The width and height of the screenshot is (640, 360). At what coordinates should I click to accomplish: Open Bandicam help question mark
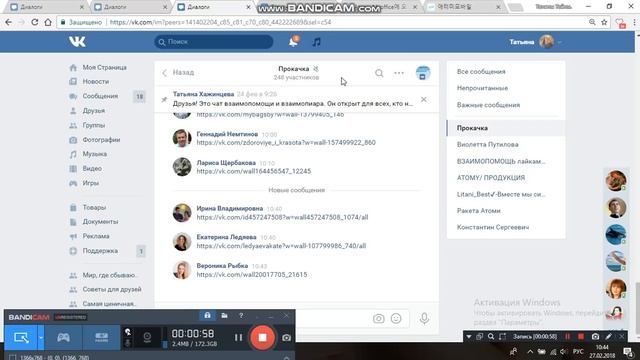click(241, 316)
